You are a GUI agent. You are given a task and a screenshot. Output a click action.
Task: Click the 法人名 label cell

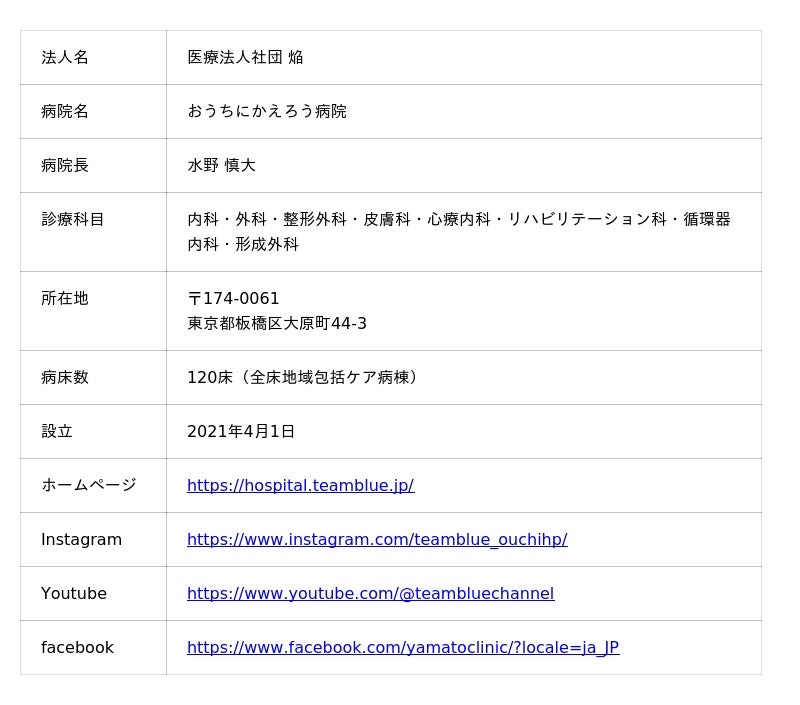(x=65, y=57)
